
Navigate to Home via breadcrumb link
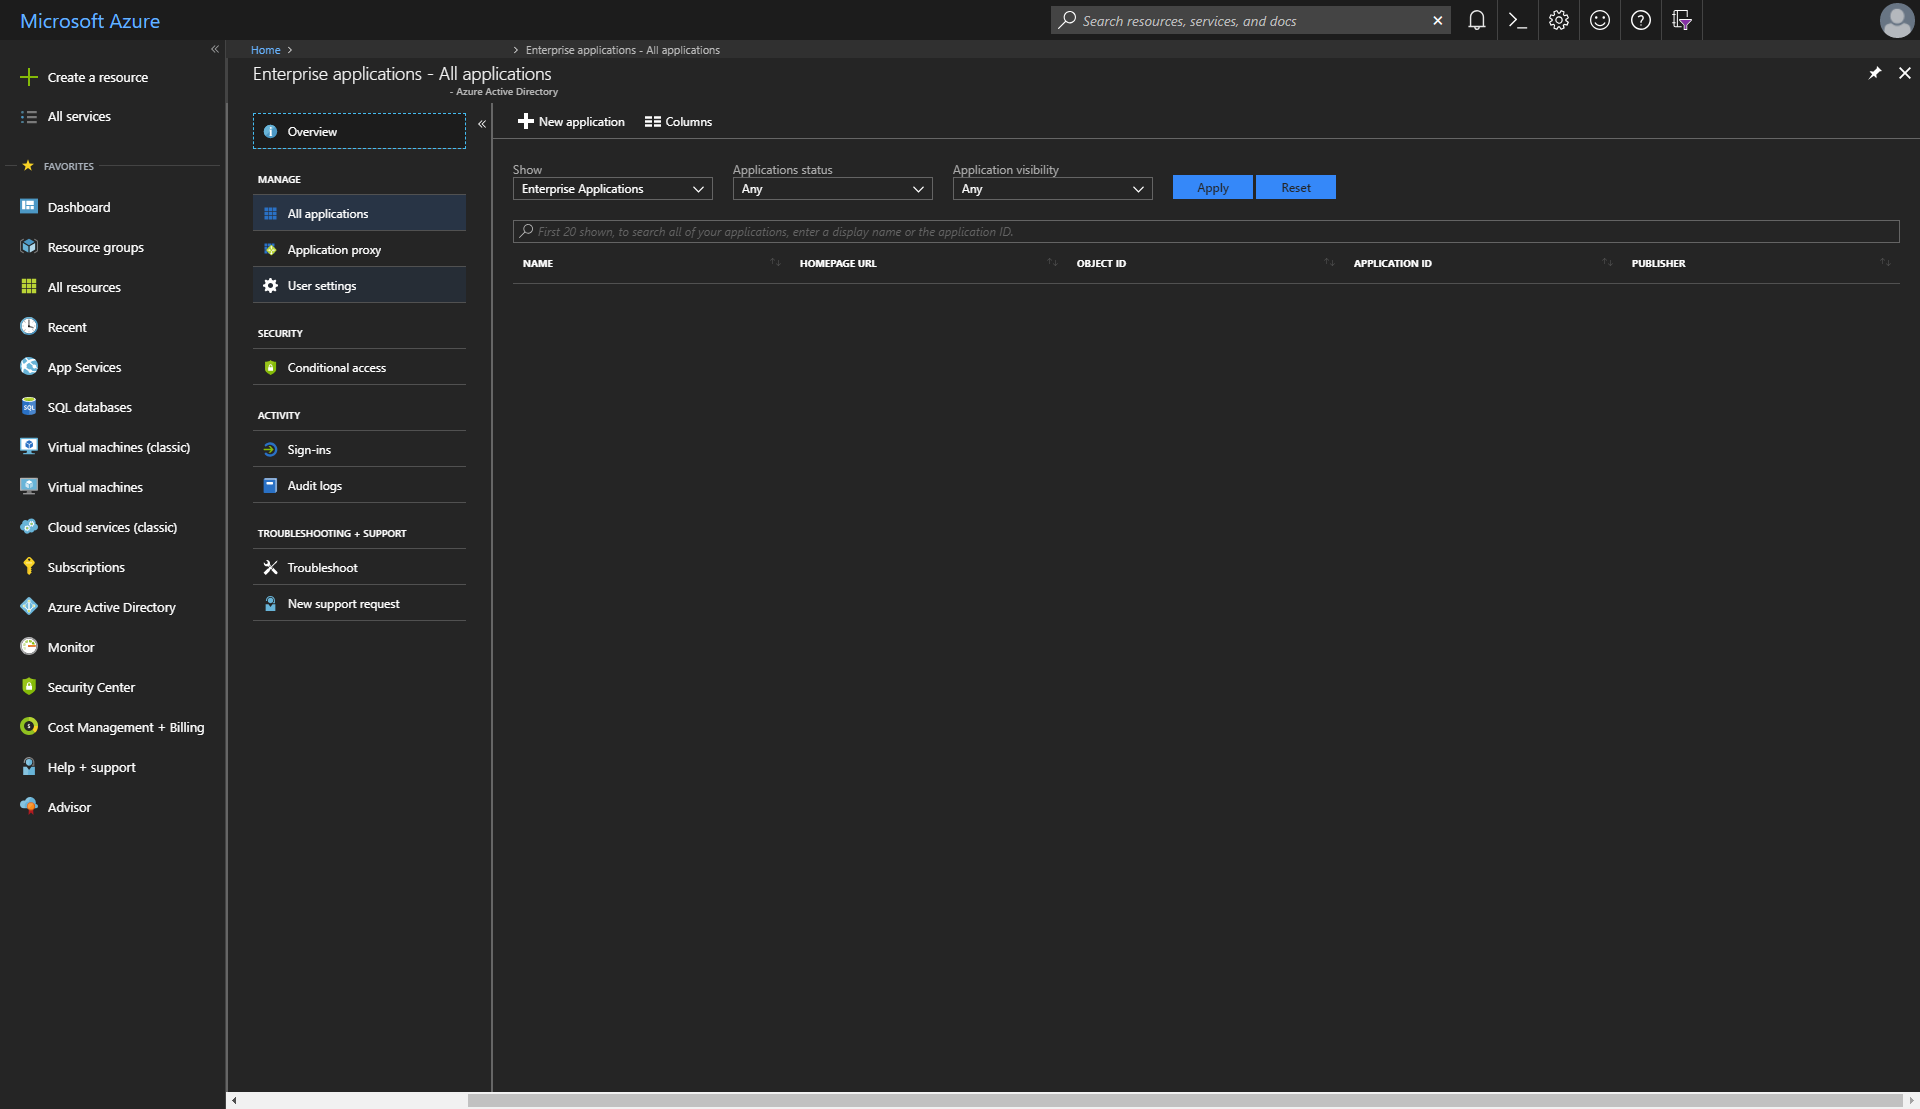click(264, 49)
